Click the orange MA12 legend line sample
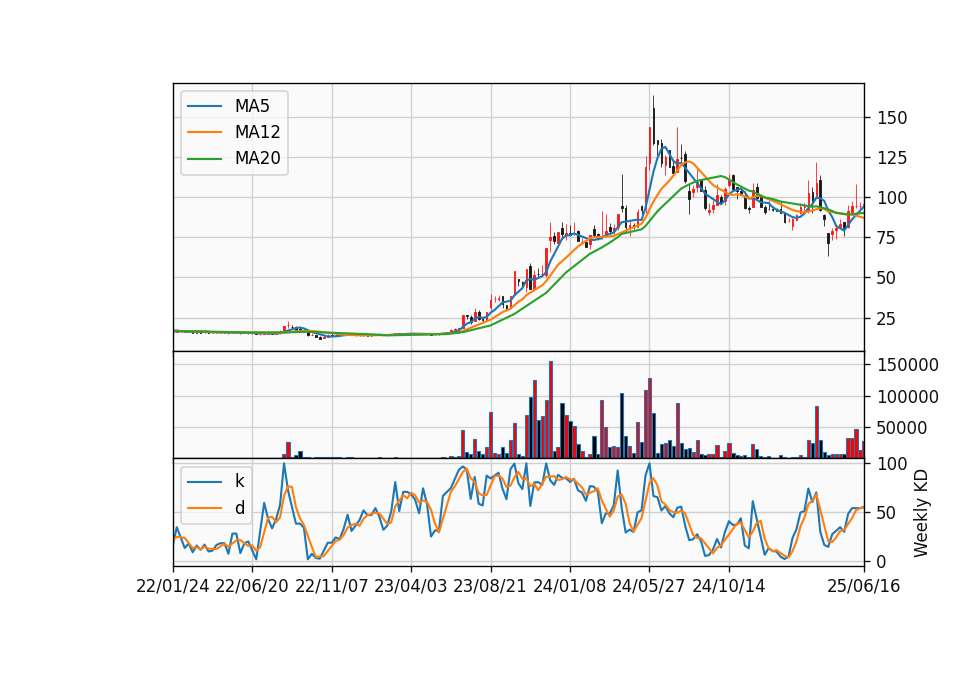Screen dimensions: 960x690 click(x=204, y=132)
